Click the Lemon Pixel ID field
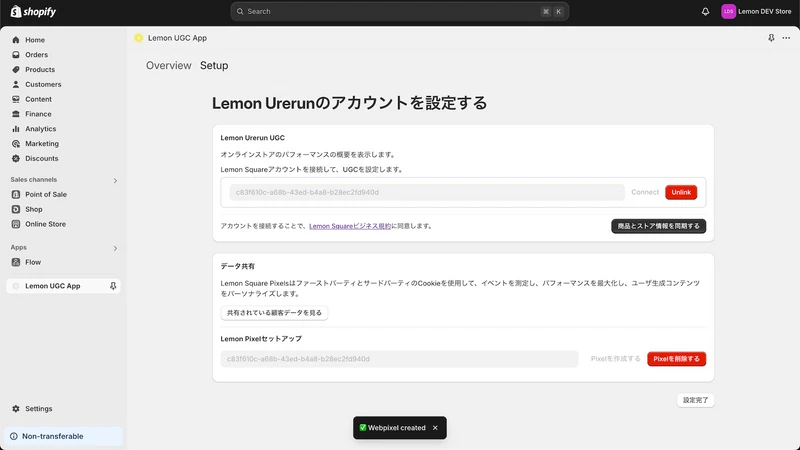800x450 pixels. (x=399, y=359)
